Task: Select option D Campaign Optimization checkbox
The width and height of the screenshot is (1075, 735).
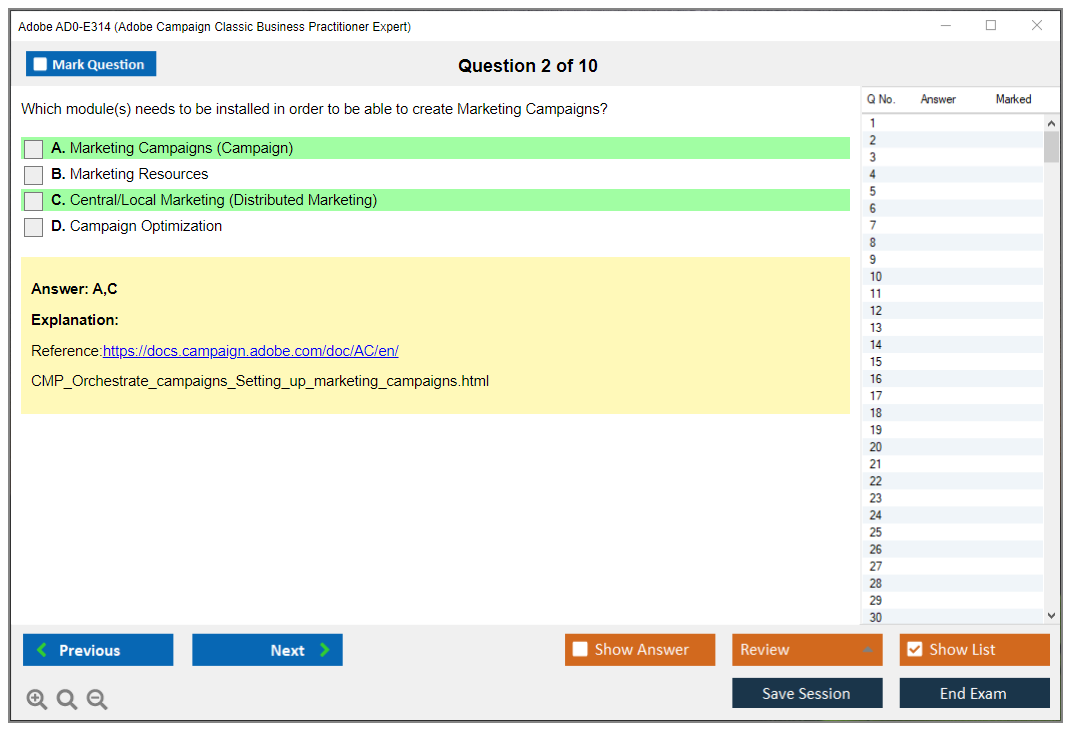Action: pyautogui.click(x=34, y=227)
